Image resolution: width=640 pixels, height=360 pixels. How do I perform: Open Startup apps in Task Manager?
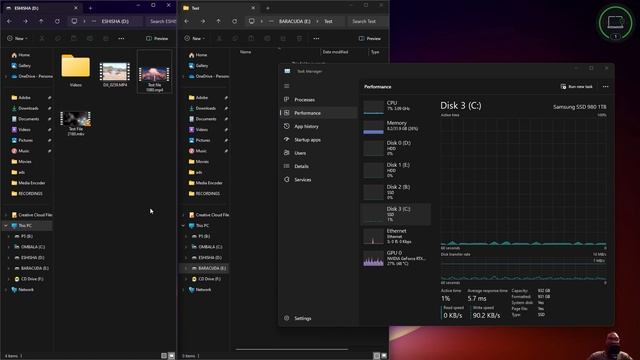[318, 140]
